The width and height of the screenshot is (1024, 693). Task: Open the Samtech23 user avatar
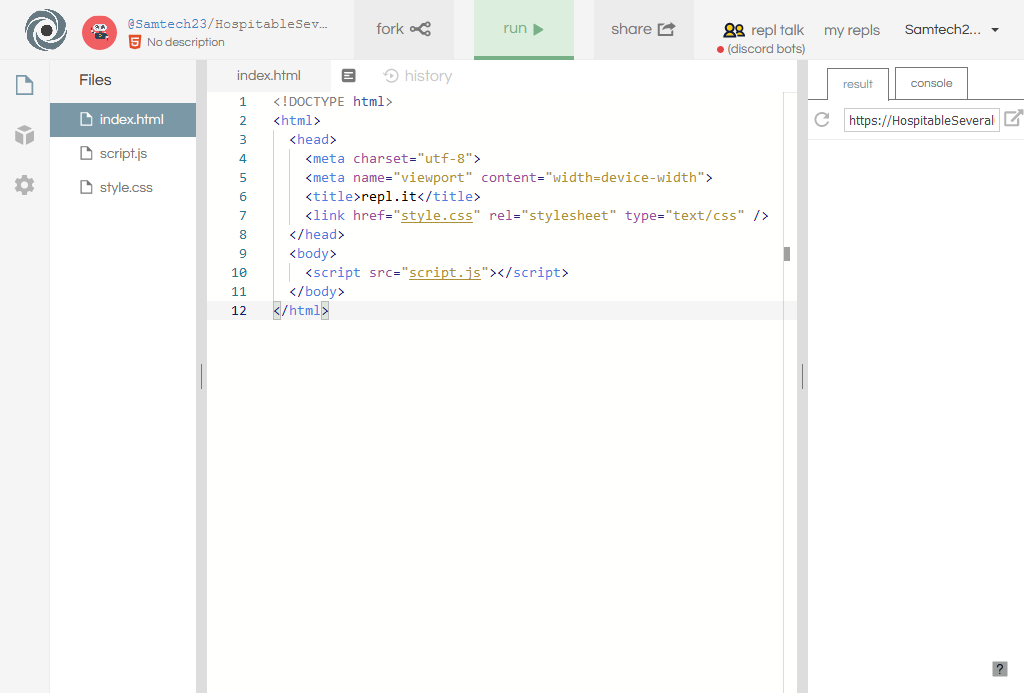click(x=99, y=32)
